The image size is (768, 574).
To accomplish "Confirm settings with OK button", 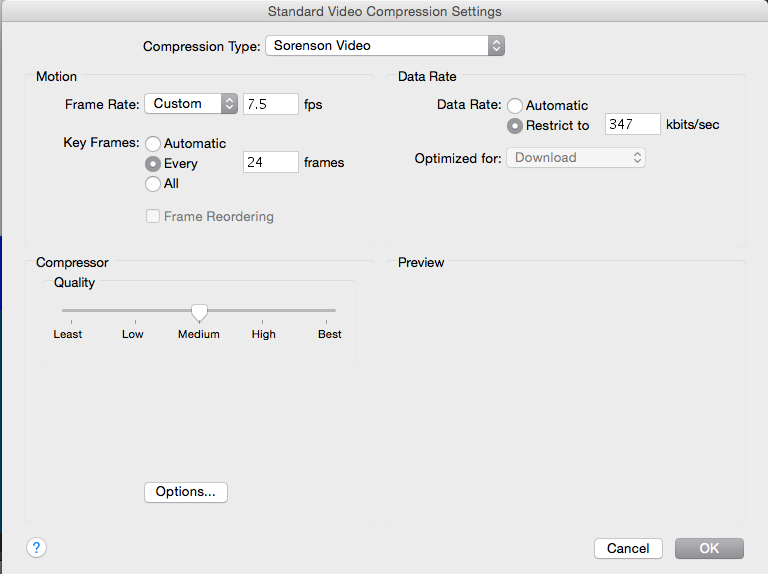I will 709,548.
